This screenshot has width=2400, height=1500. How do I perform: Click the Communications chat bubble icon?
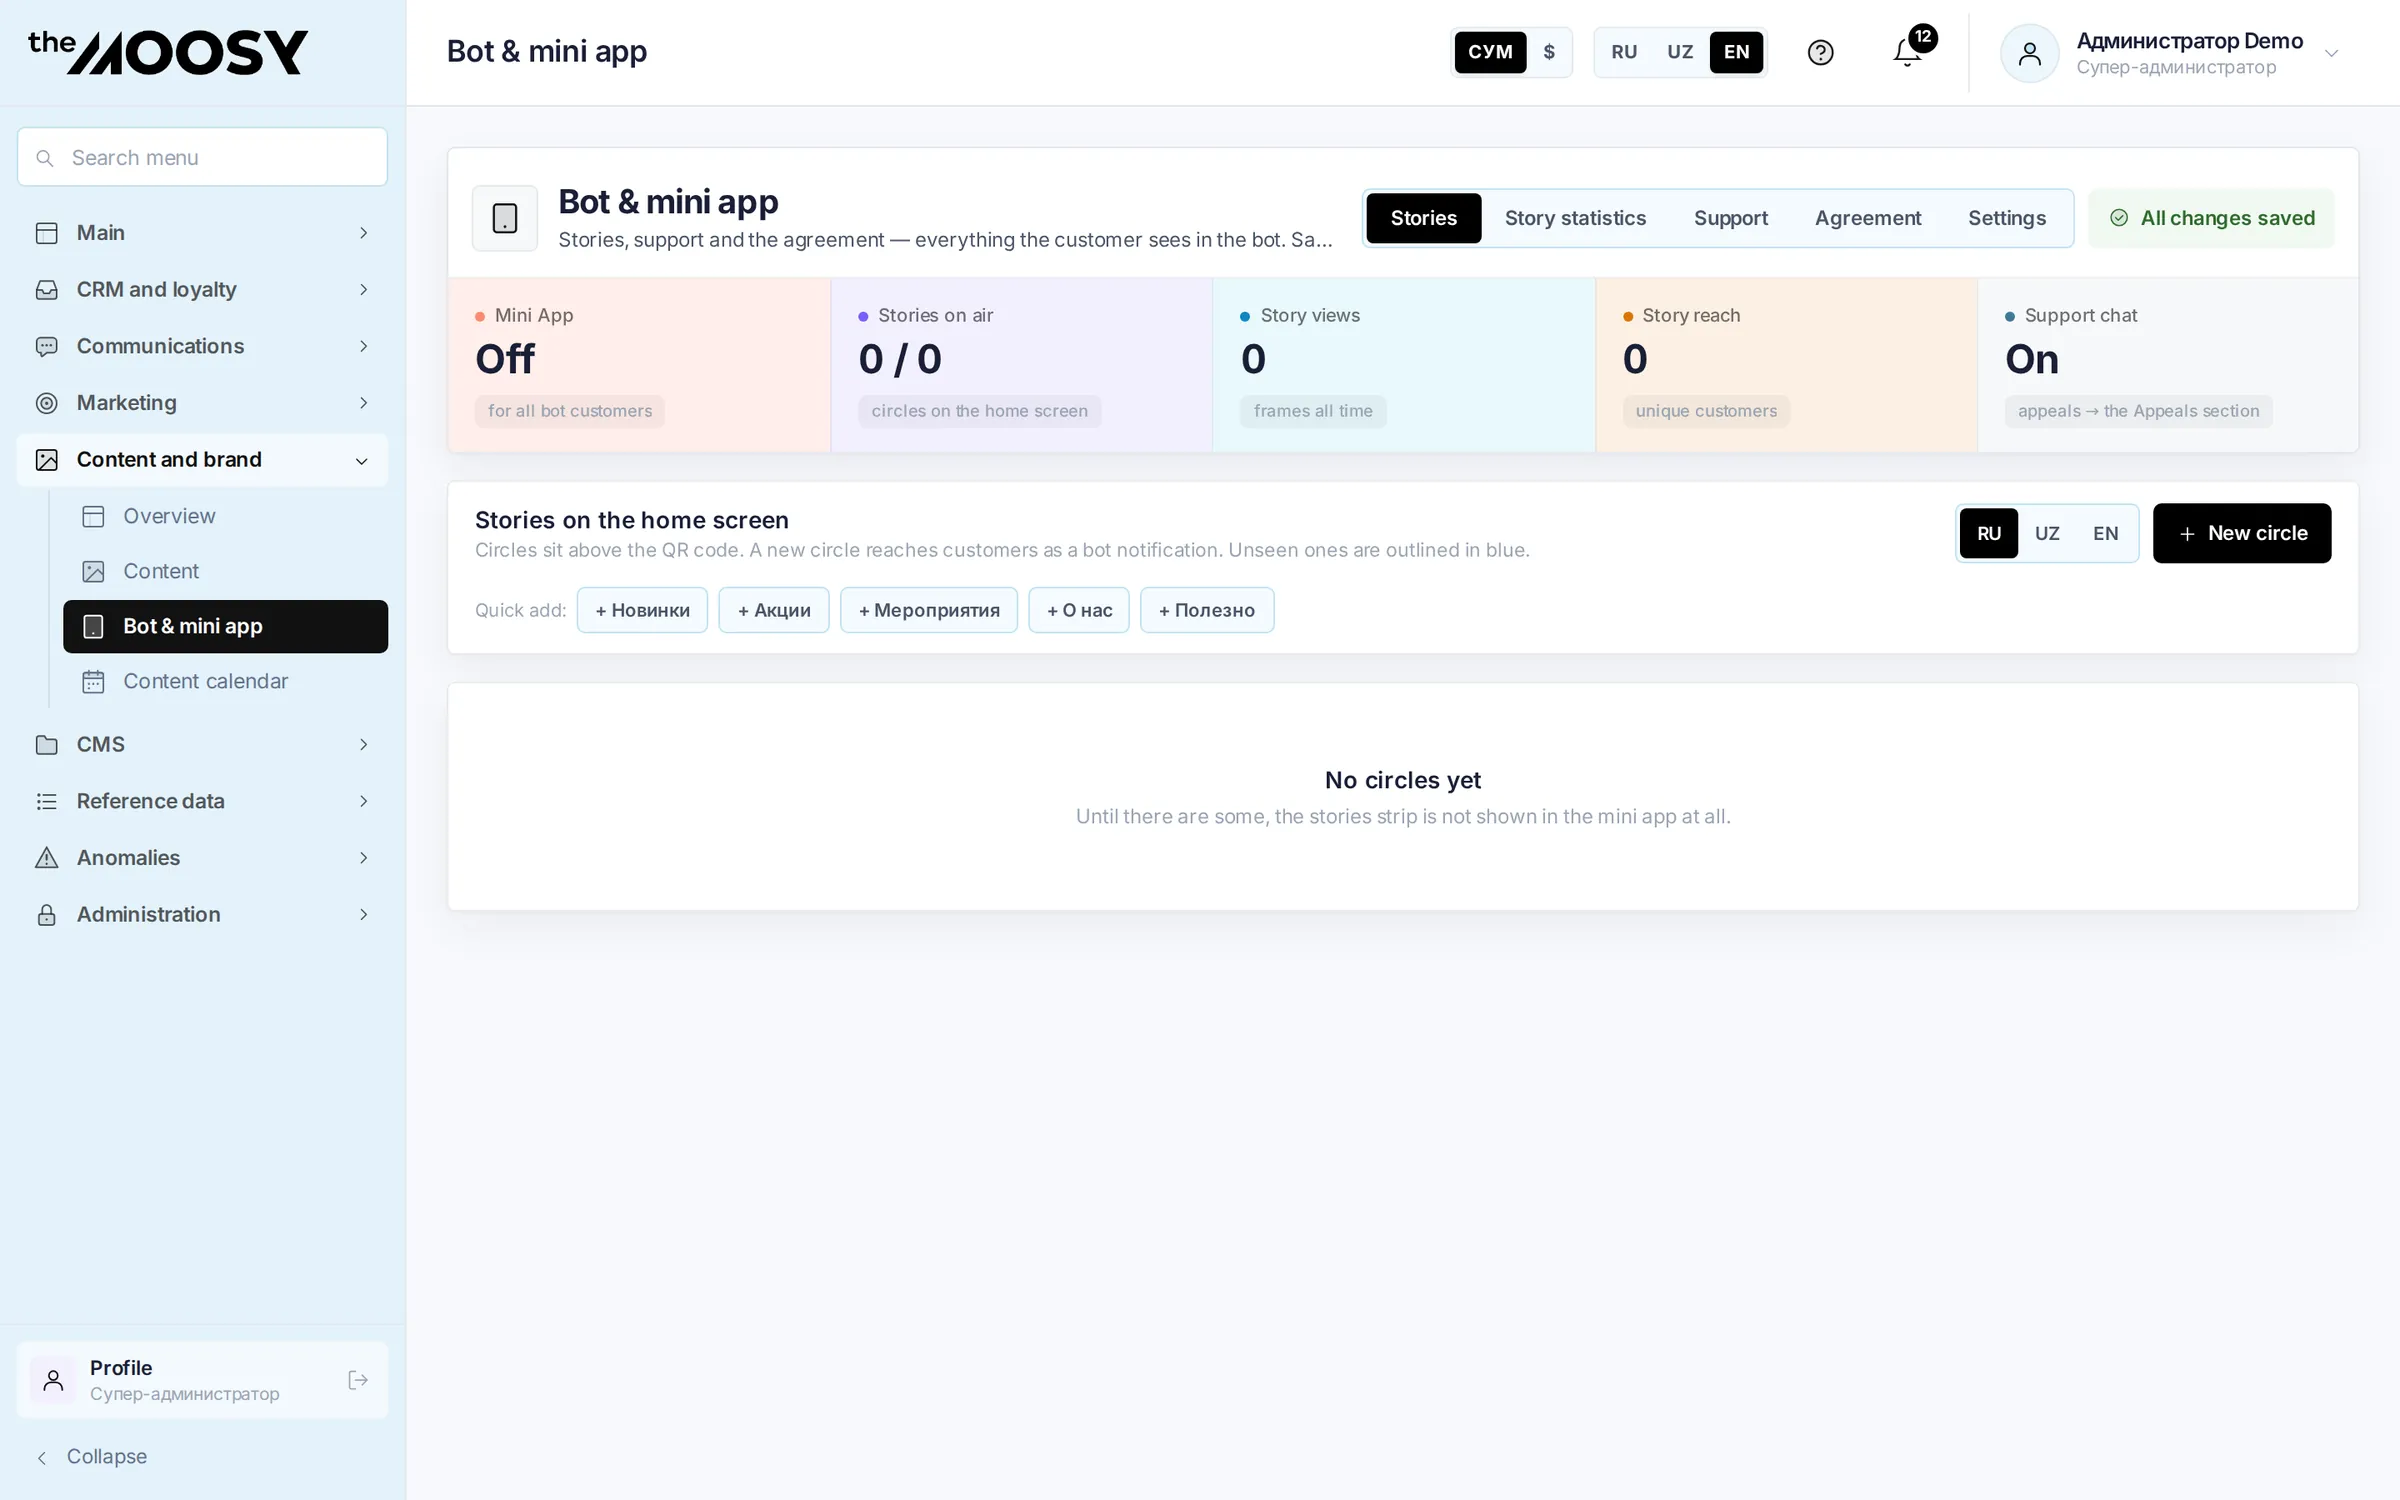tap(47, 347)
